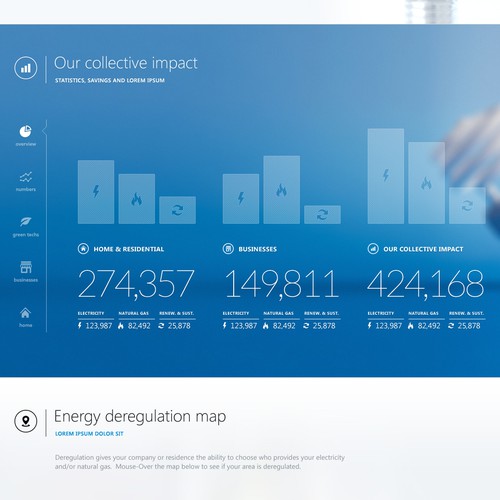Click the Lorem Ipsum Dolor Sit subtitle link
This screenshot has width=500, height=500.
tap(89, 434)
